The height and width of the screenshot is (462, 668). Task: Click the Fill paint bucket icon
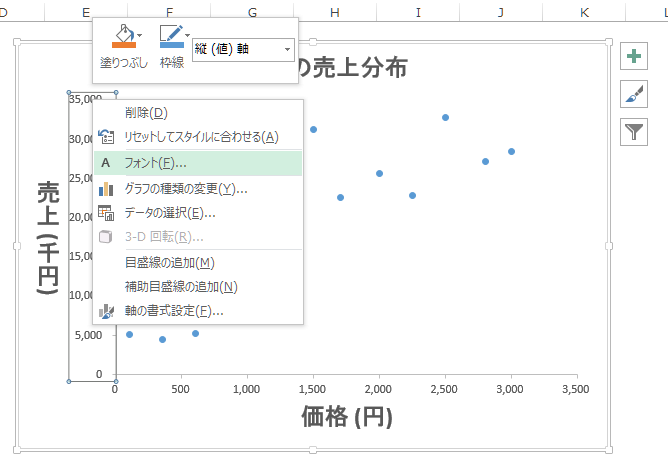(x=124, y=36)
